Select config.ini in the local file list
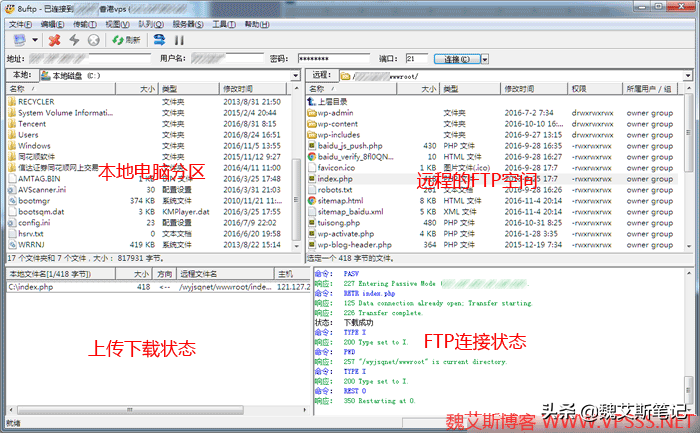The height and width of the screenshot is (433, 700). pos(34,222)
